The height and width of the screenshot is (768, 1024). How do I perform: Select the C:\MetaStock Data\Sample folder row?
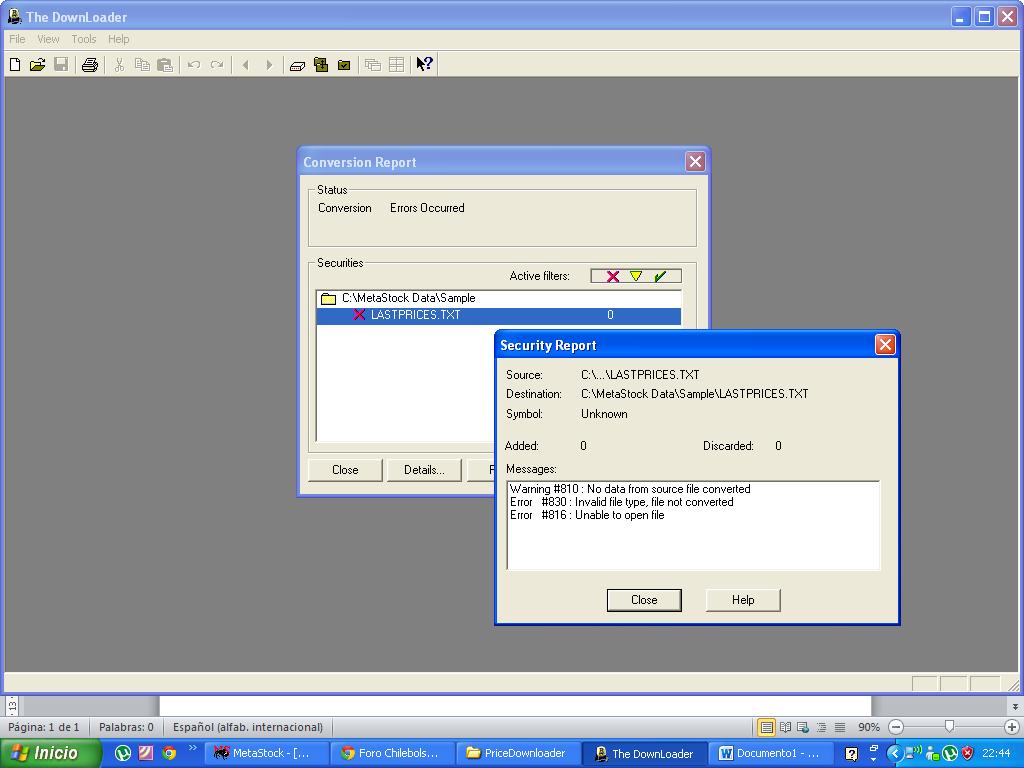coord(499,298)
